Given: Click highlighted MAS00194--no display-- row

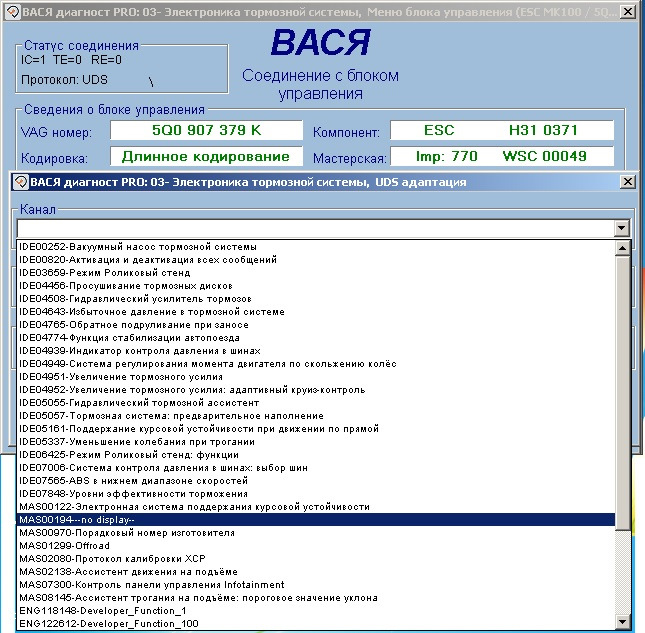Looking at the screenshot, I should click(316, 520).
